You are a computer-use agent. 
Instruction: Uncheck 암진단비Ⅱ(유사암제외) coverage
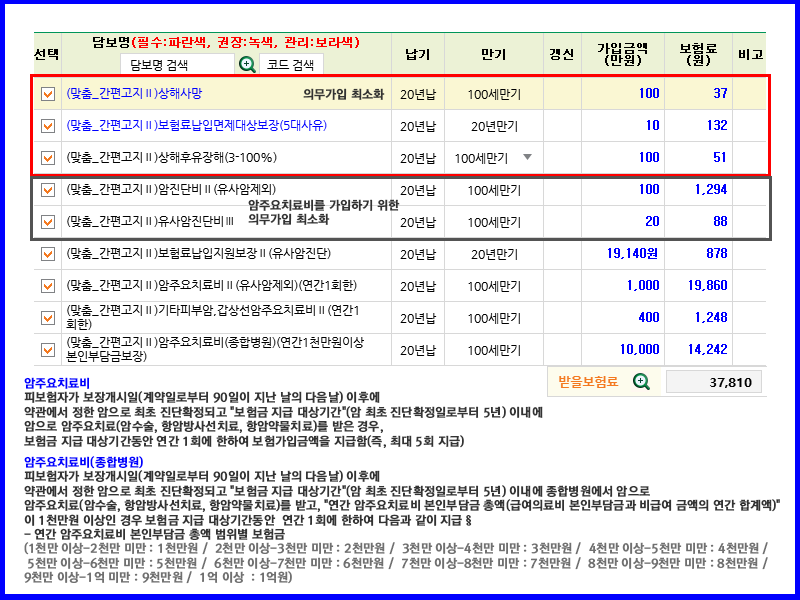tap(49, 190)
